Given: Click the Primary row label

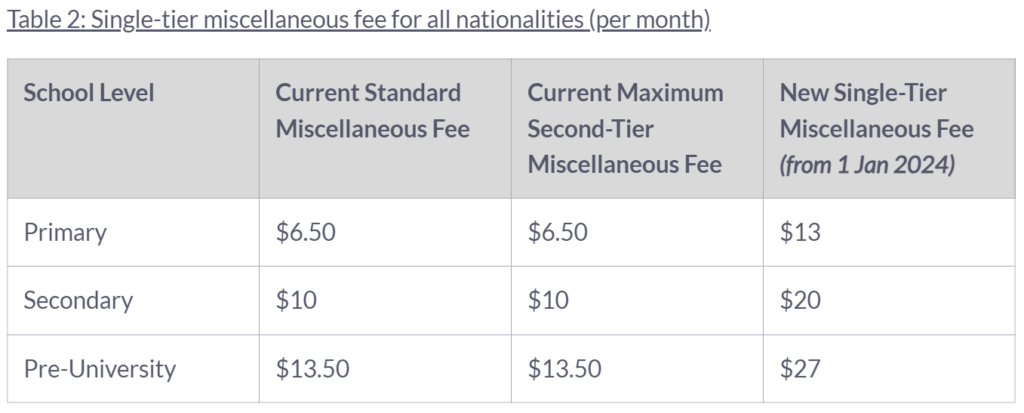Looking at the screenshot, I should point(65,233).
